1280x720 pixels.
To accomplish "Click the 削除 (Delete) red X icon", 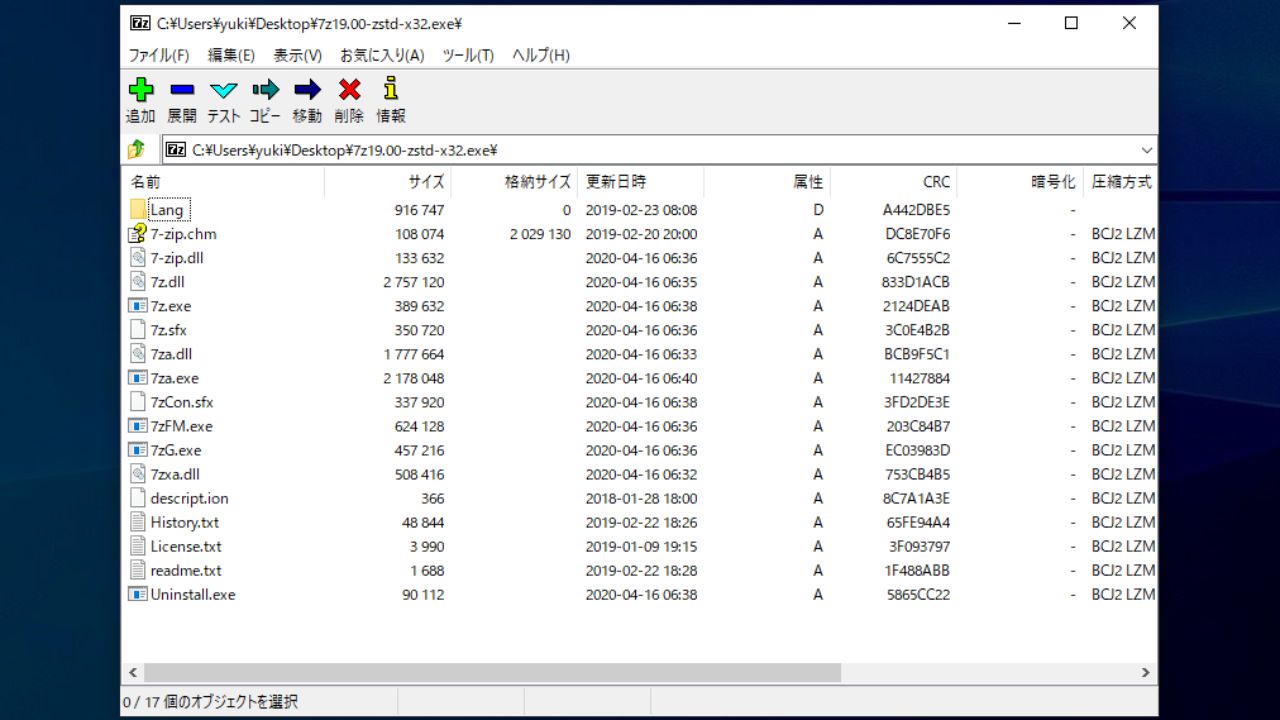I will 349,89.
